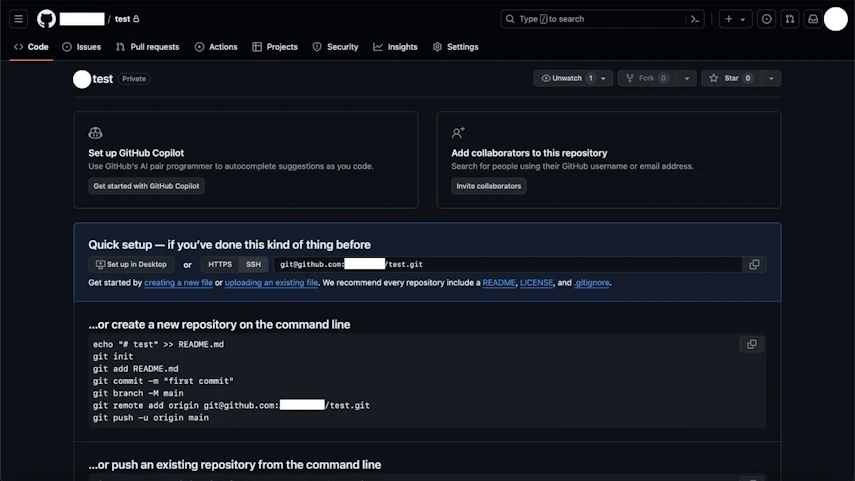Image resolution: width=855 pixels, height=481 pixels.
Task: Open the Insights tab
Action: 395,47
